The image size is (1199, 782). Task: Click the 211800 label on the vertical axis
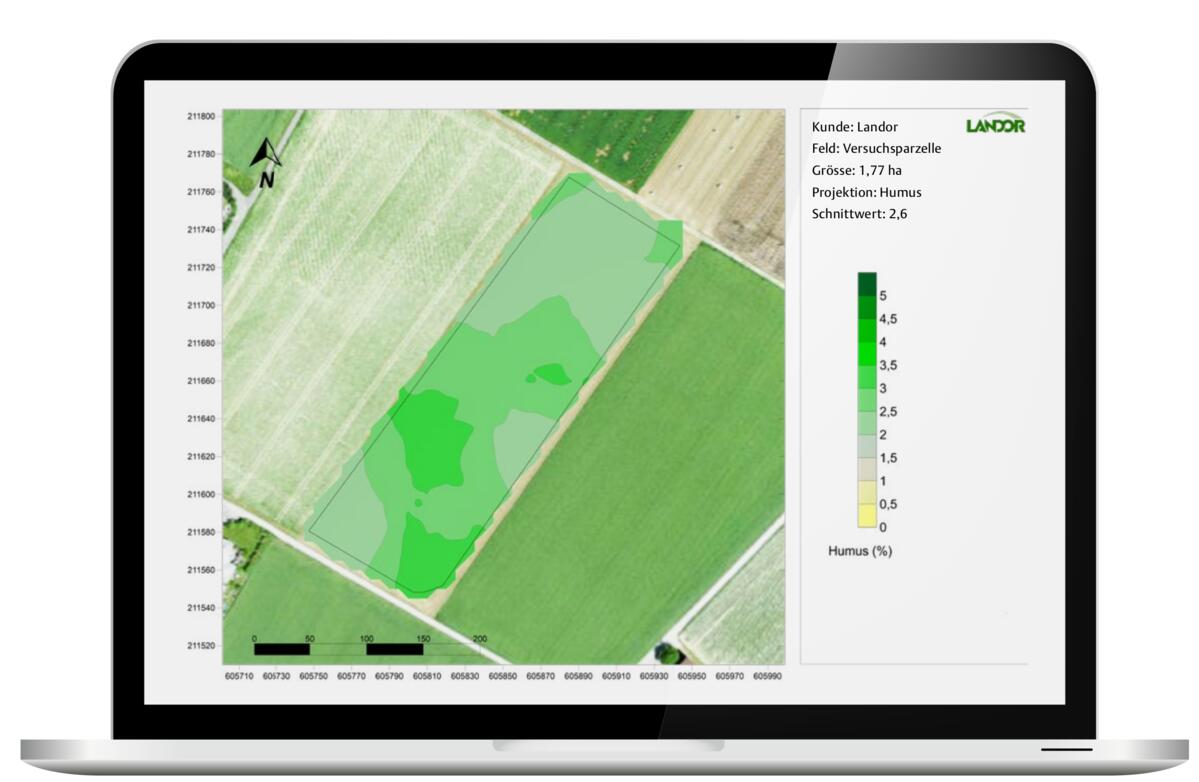point(200,116)
